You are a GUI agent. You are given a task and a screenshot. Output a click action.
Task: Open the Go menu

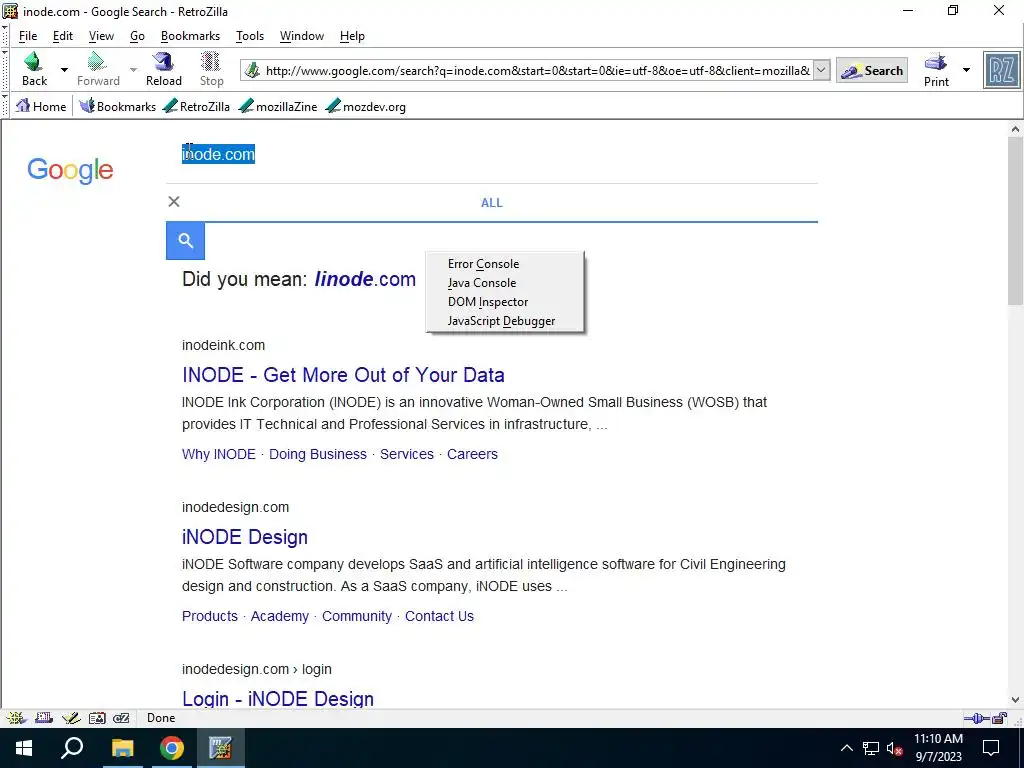(x=137, y=36)
